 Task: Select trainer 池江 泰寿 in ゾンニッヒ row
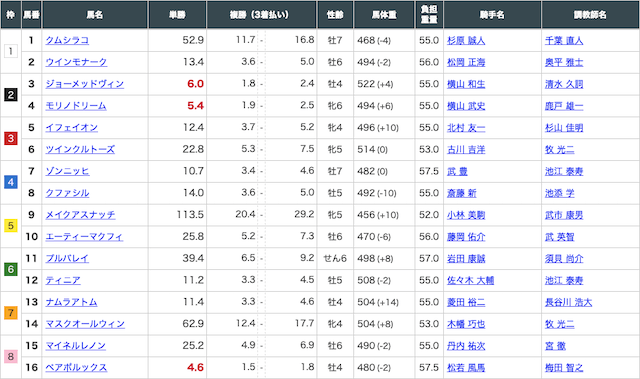pos(564,171)
